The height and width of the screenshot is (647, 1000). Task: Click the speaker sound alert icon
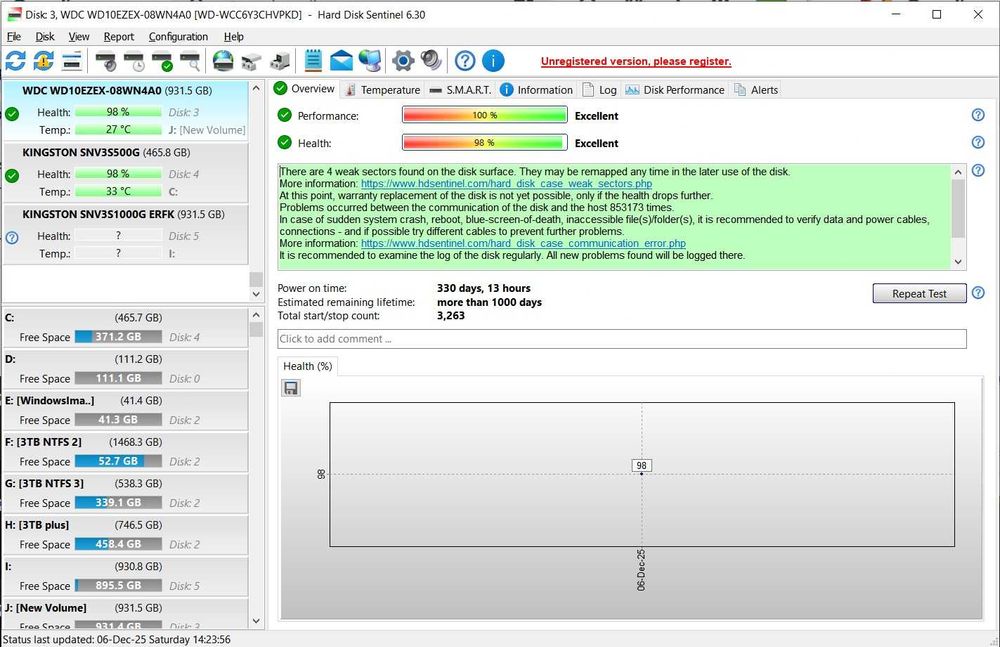(431, 61)
